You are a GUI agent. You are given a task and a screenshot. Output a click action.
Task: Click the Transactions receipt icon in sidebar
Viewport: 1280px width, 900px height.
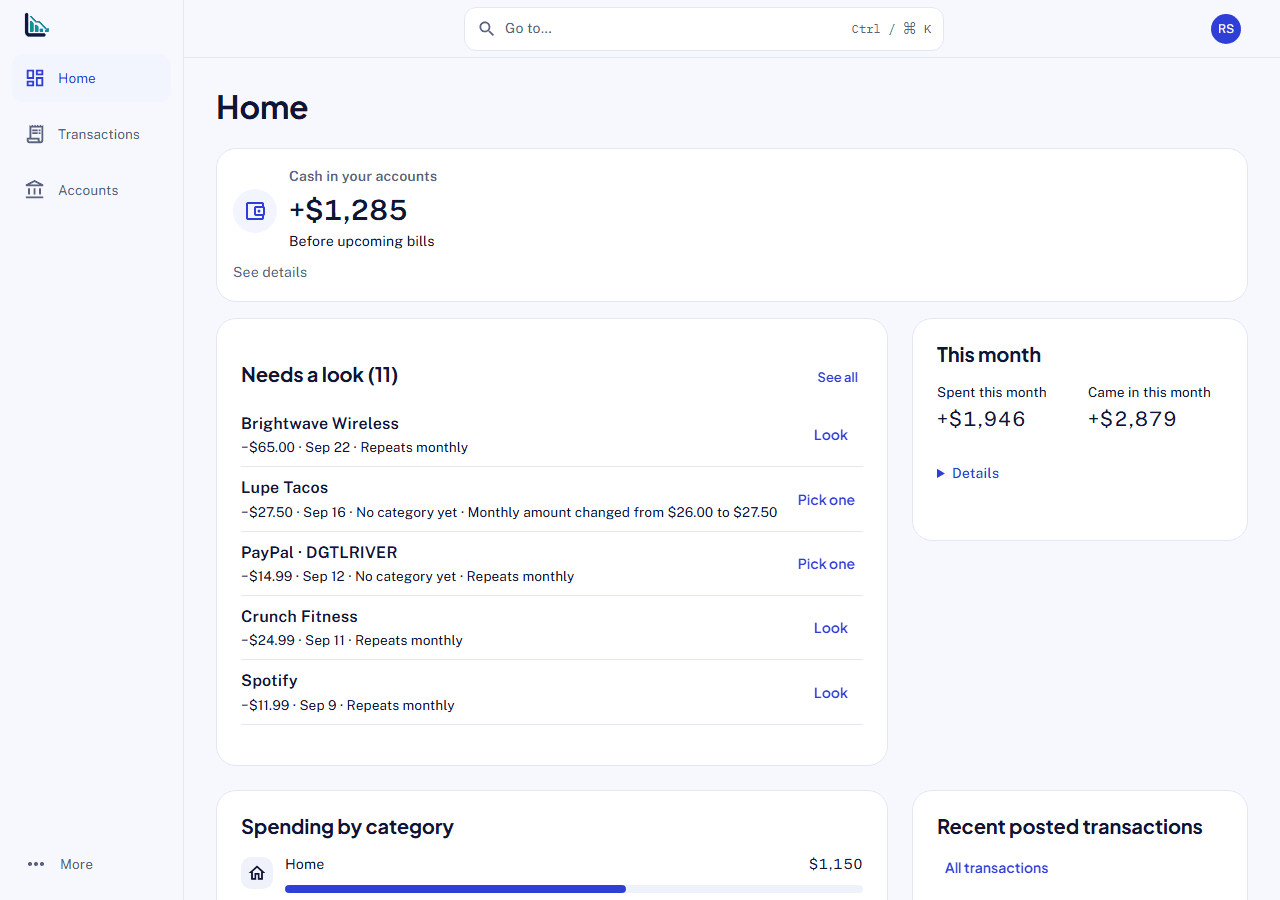[35, 134]
